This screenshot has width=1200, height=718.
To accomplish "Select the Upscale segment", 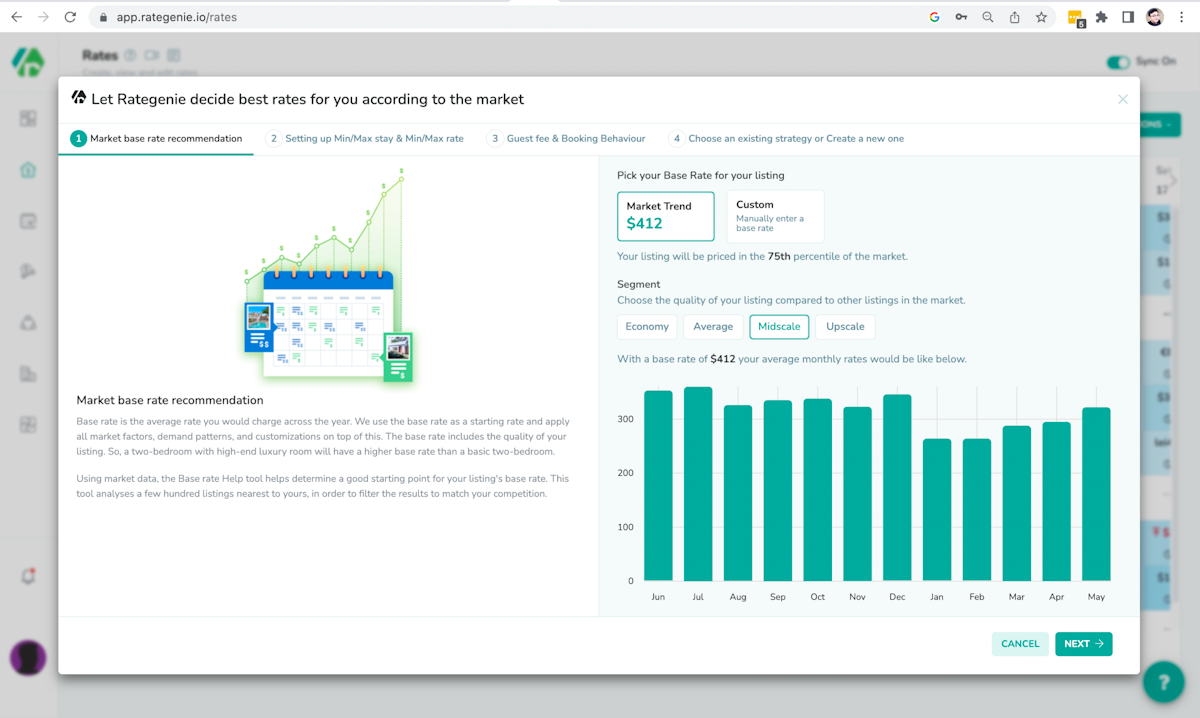I will coord(845,327).
